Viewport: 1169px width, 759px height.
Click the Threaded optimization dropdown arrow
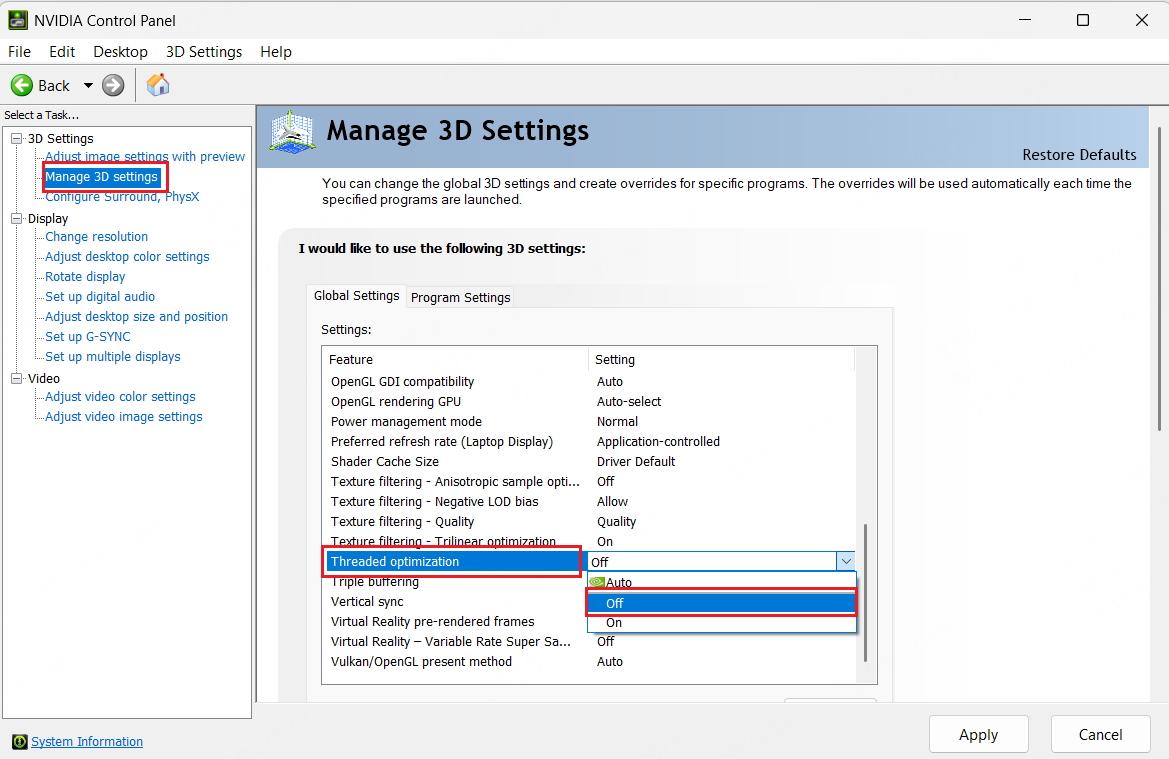click(x=845, y=561)
